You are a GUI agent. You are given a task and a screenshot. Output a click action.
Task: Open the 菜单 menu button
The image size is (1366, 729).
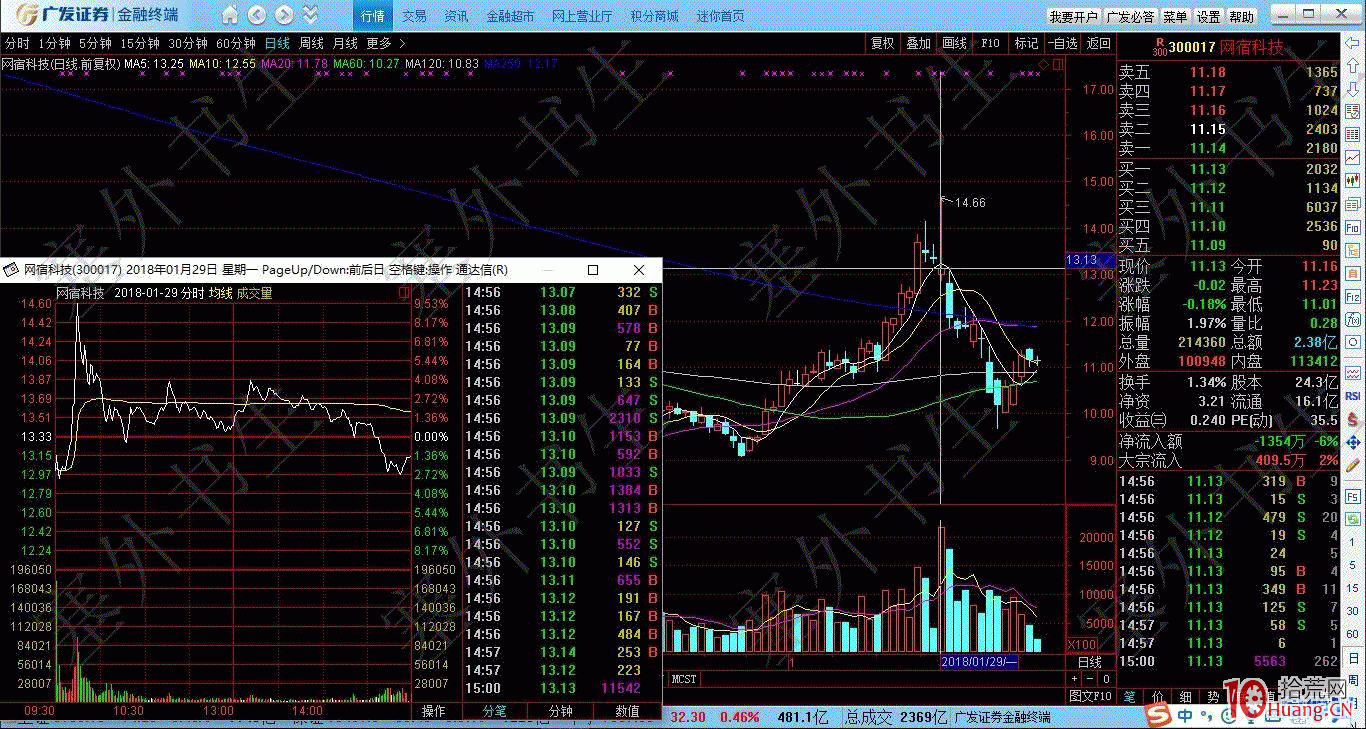coord(1176,17)
